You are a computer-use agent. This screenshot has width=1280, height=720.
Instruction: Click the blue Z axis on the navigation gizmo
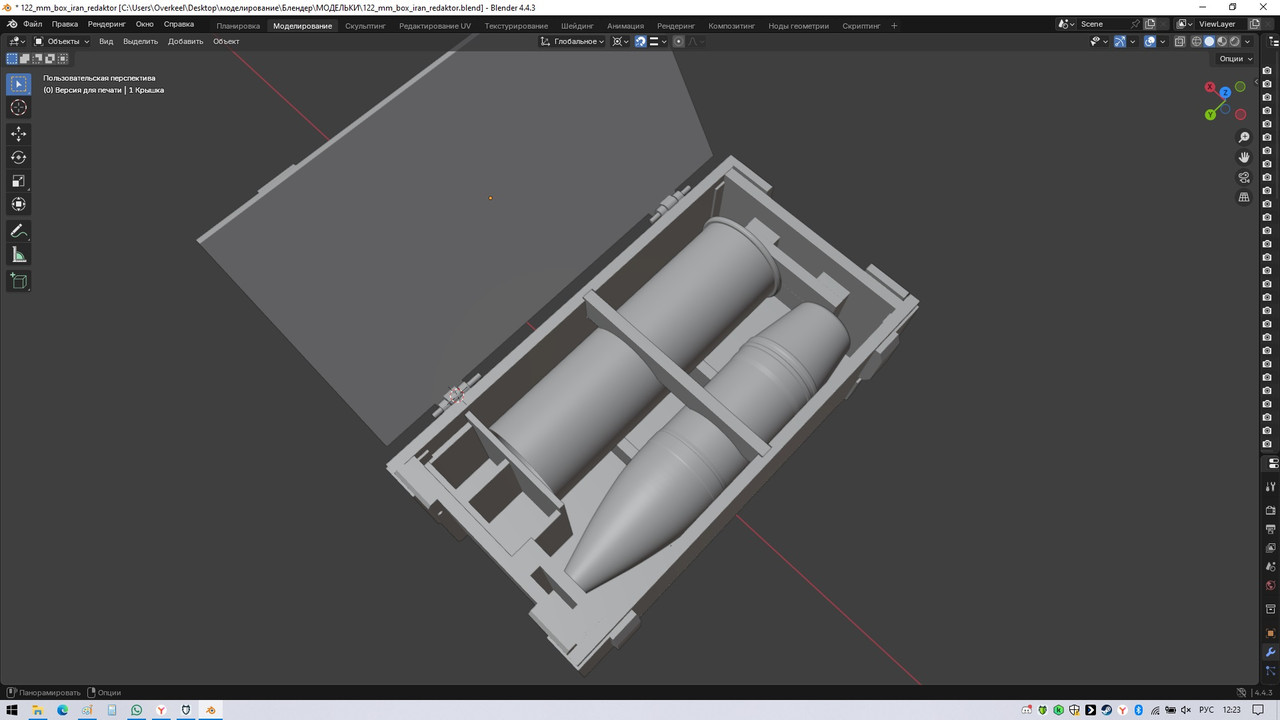[x=1226, y=92]
